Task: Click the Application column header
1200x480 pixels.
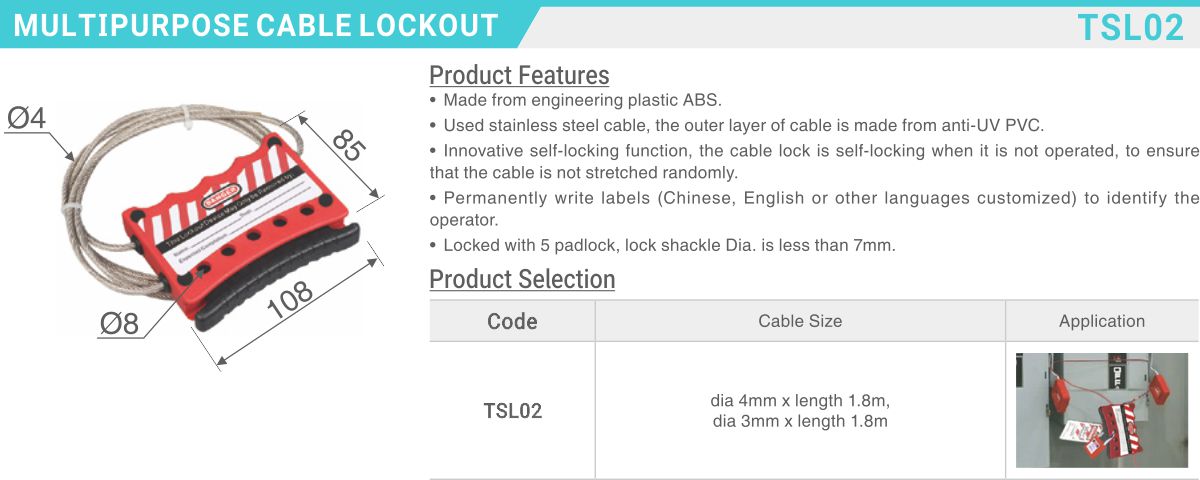Action: [x=1102, y=321]
